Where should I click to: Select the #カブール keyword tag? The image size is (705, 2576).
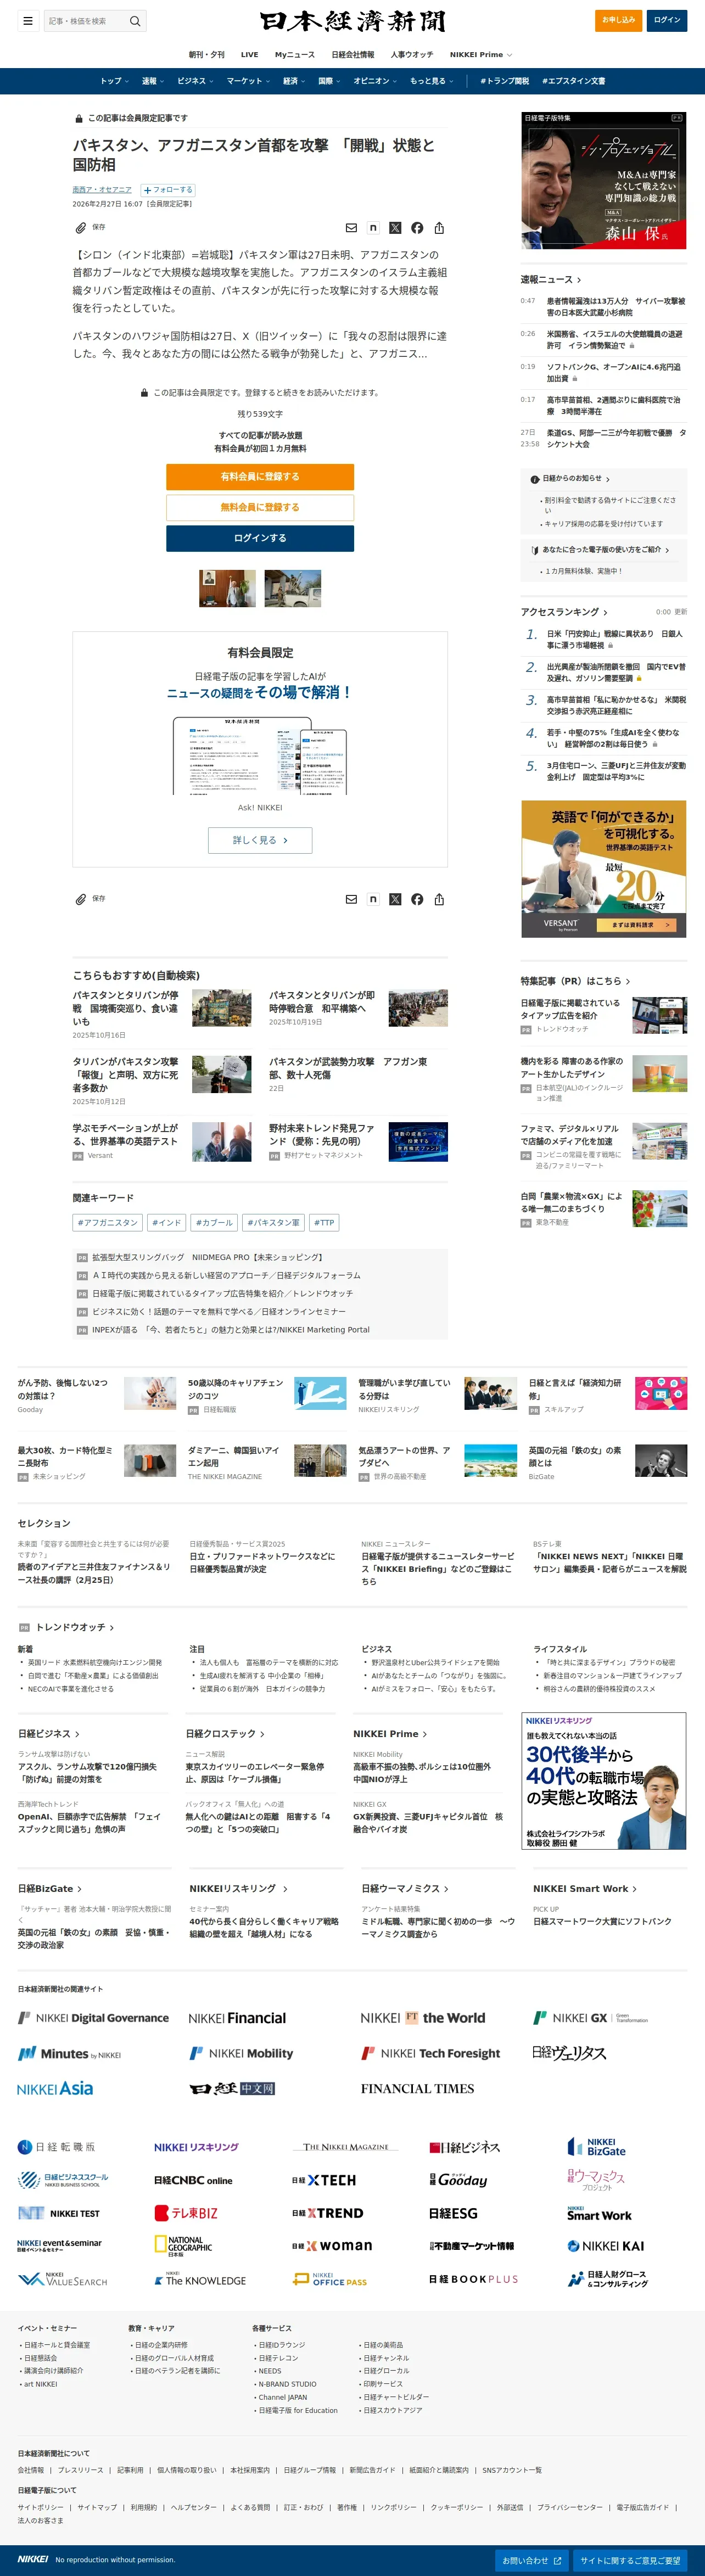[x=214, y=1222]
